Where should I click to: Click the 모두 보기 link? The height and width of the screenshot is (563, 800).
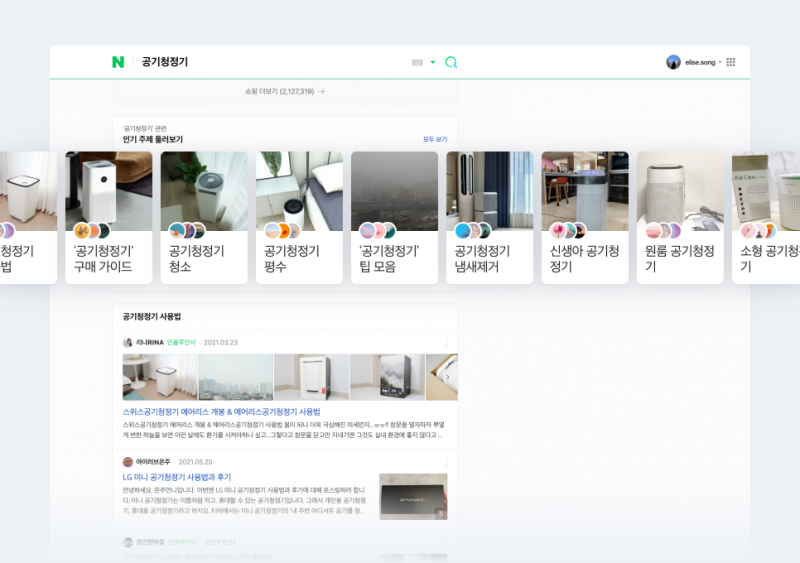click(435, 139)
